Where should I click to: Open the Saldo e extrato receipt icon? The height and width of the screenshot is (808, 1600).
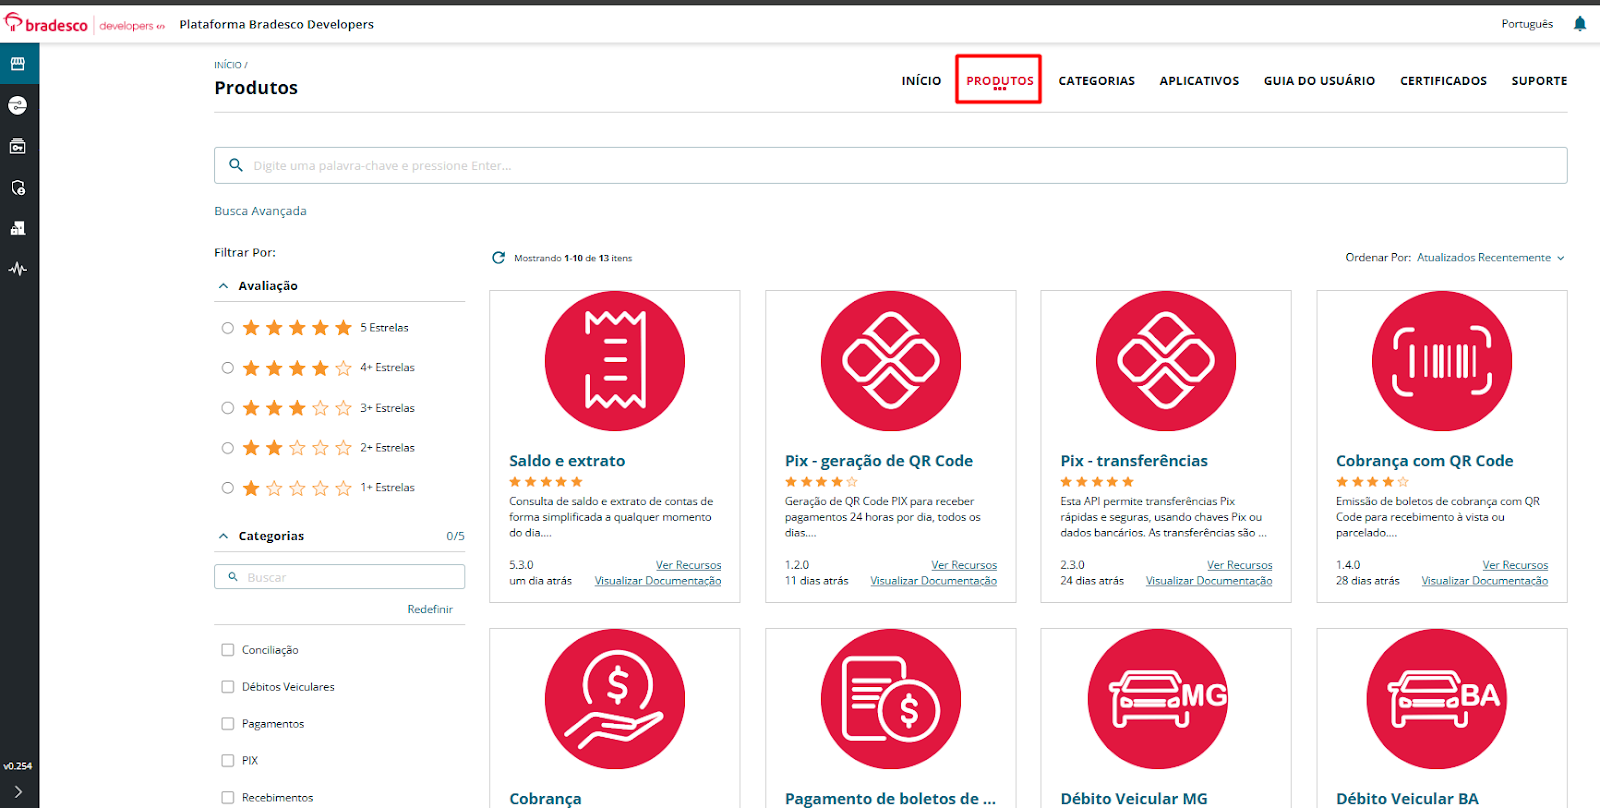coord(615,361)
